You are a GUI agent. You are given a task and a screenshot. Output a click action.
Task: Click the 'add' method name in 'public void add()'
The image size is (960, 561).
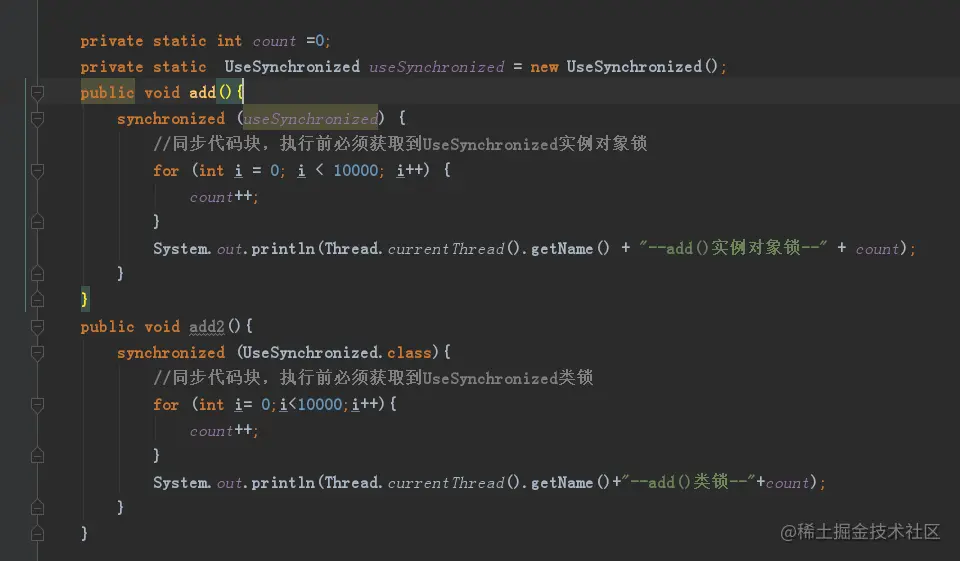[202, 92]
